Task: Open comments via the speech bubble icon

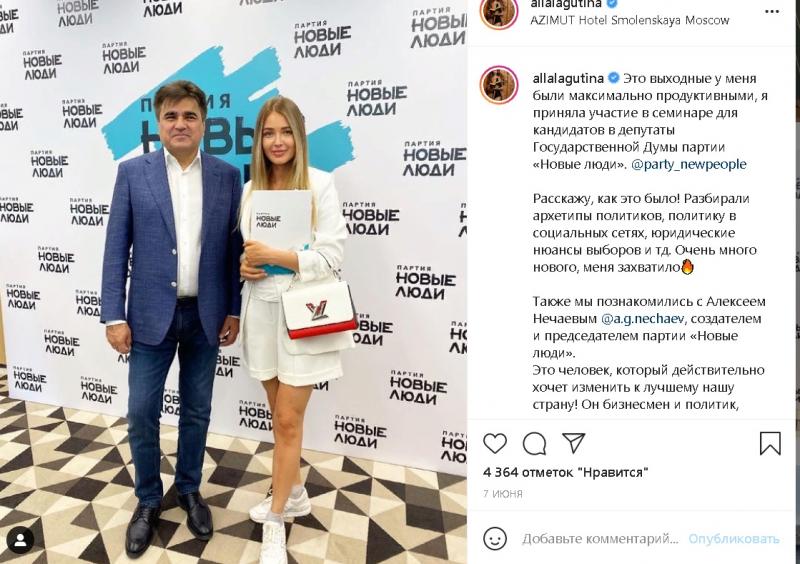Action: [x=534, y=444]
